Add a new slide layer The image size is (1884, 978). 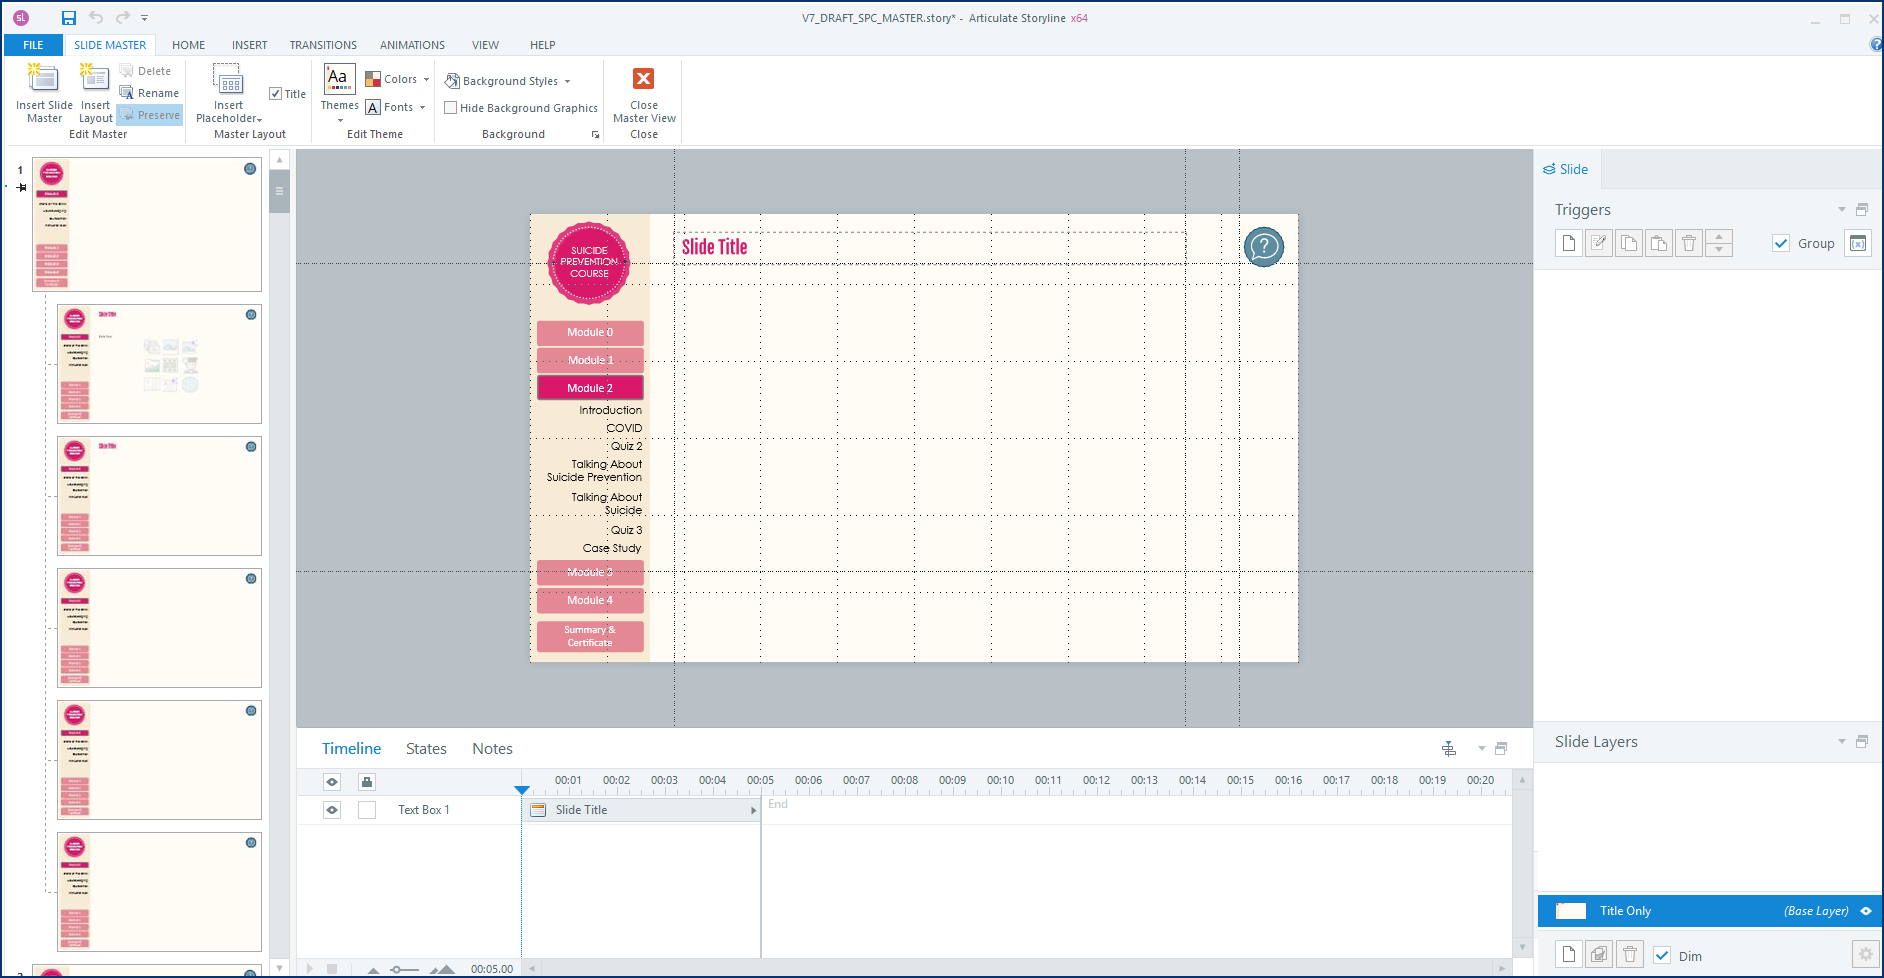(1569, 955)
